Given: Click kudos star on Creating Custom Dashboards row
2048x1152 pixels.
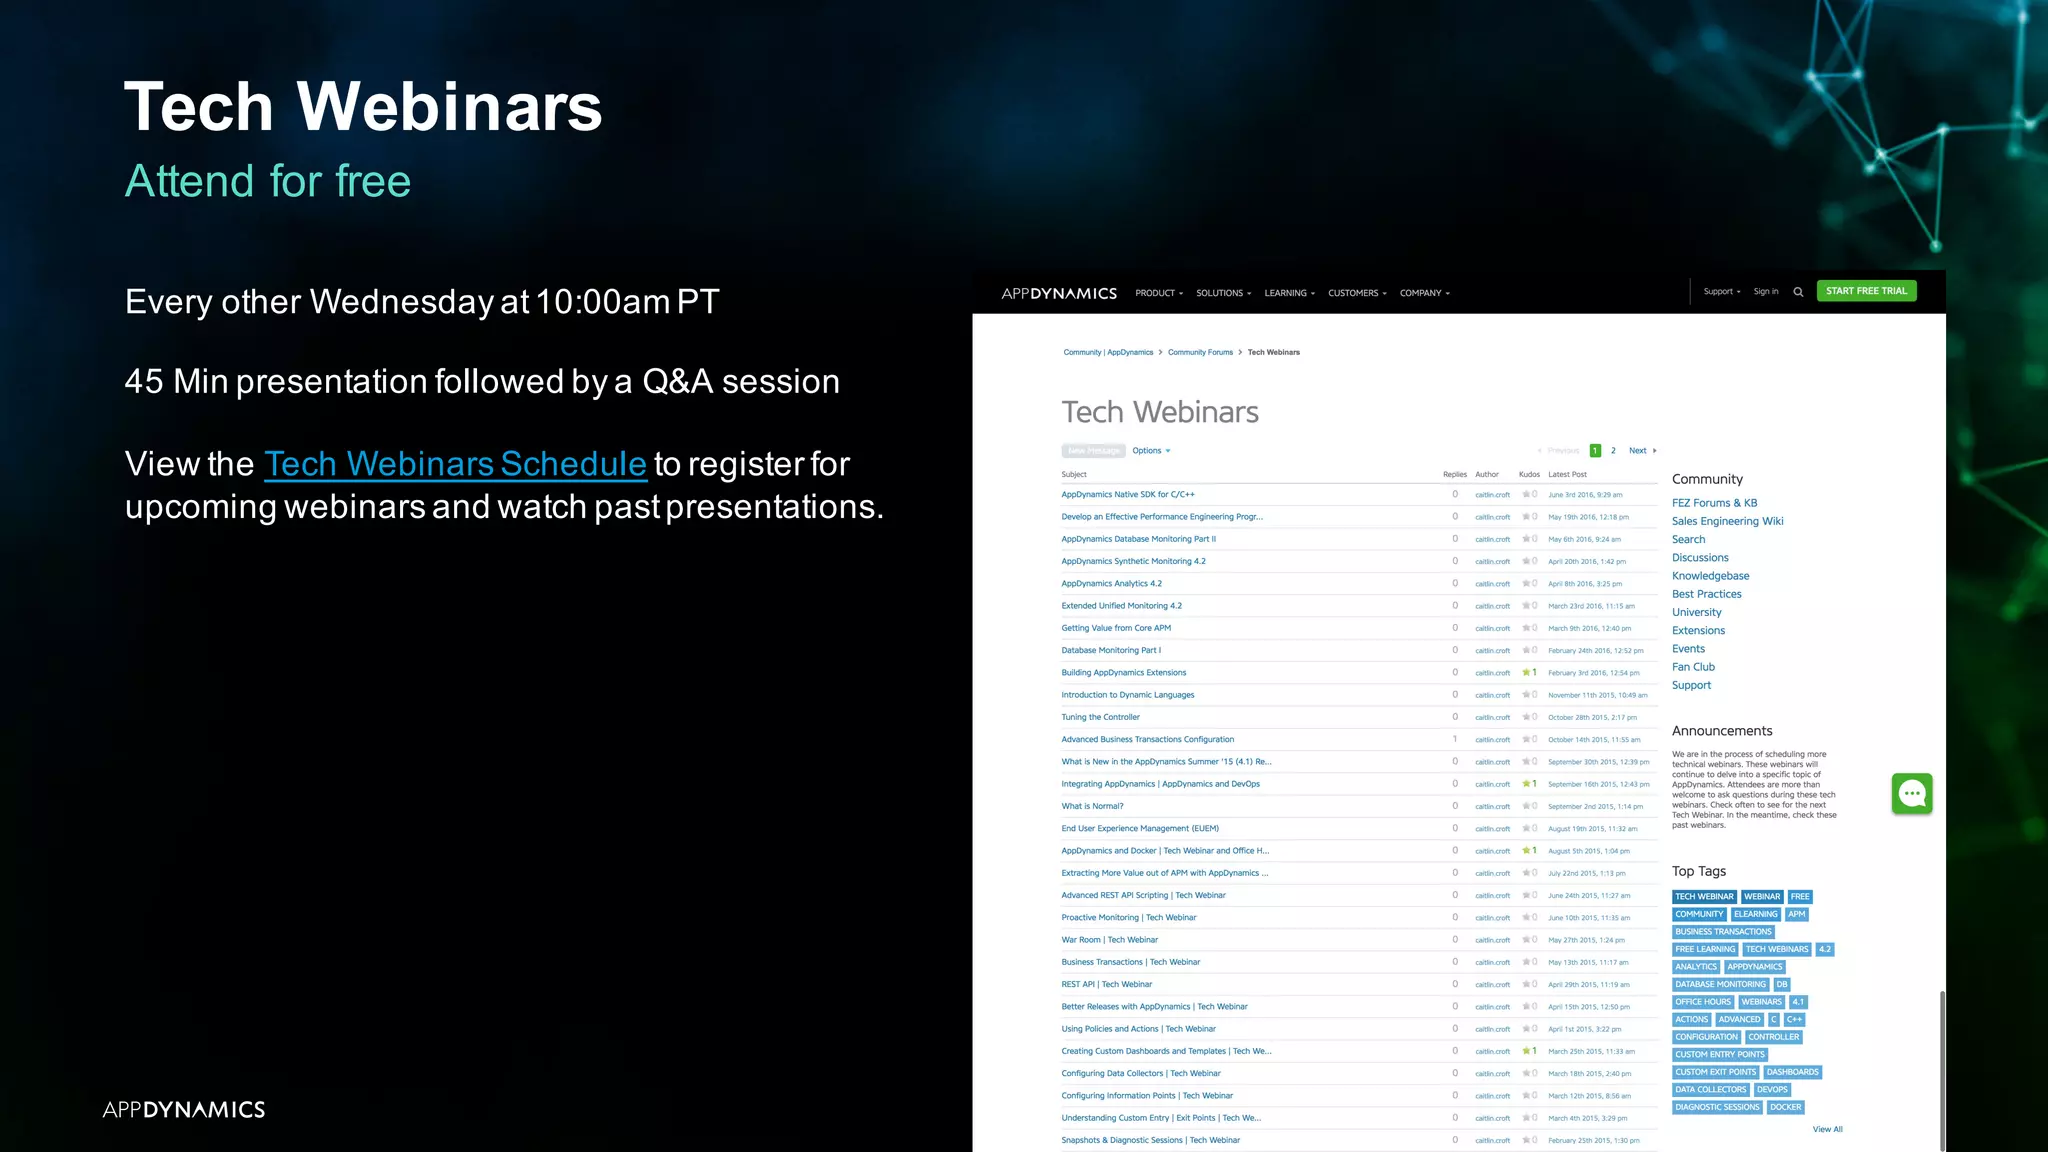Looking at the screenshot, I should (1526, 1051).
